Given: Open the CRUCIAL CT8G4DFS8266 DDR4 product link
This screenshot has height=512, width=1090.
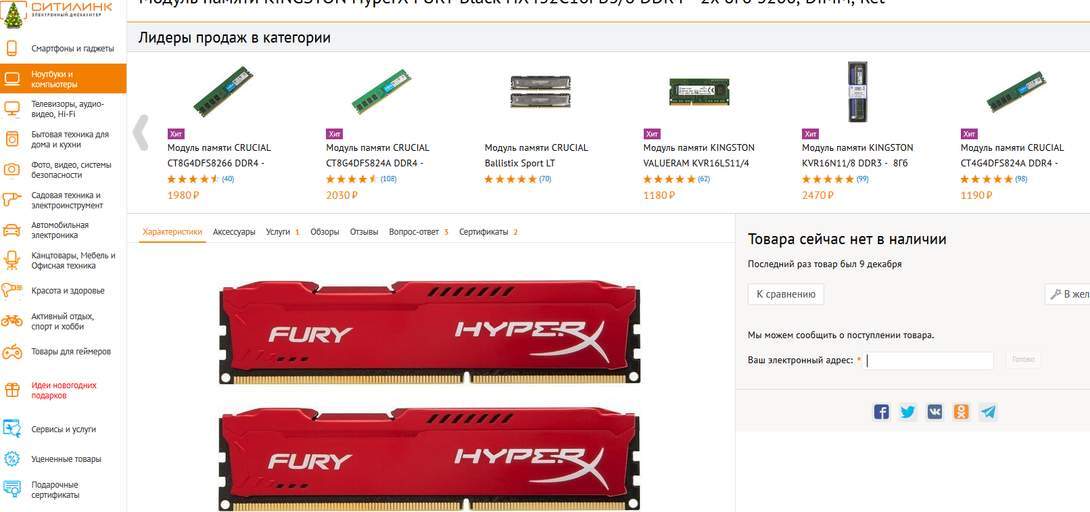Looking at the screenshot, I should 219,156.
